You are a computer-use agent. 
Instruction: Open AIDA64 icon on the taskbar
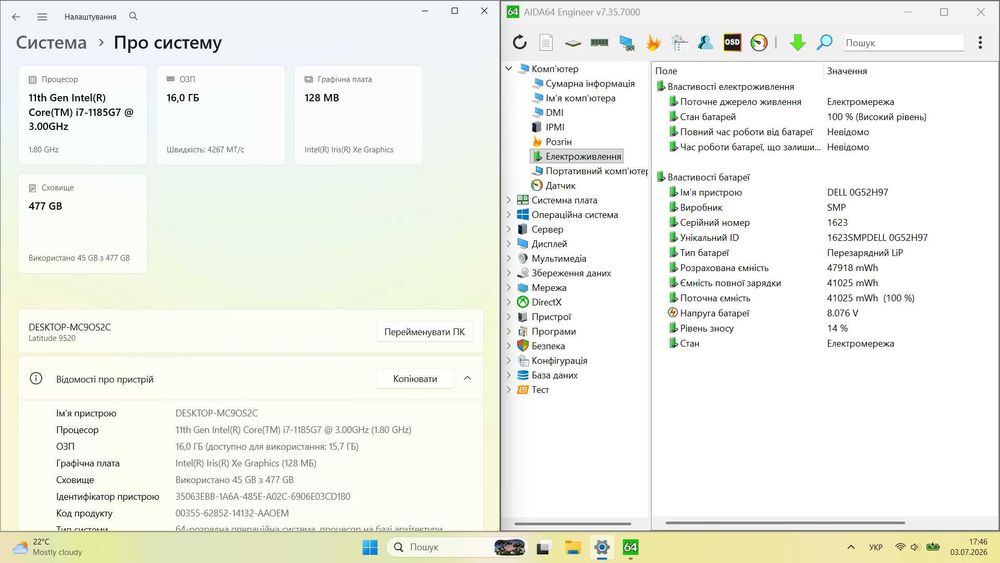click(x=631, y=547)
